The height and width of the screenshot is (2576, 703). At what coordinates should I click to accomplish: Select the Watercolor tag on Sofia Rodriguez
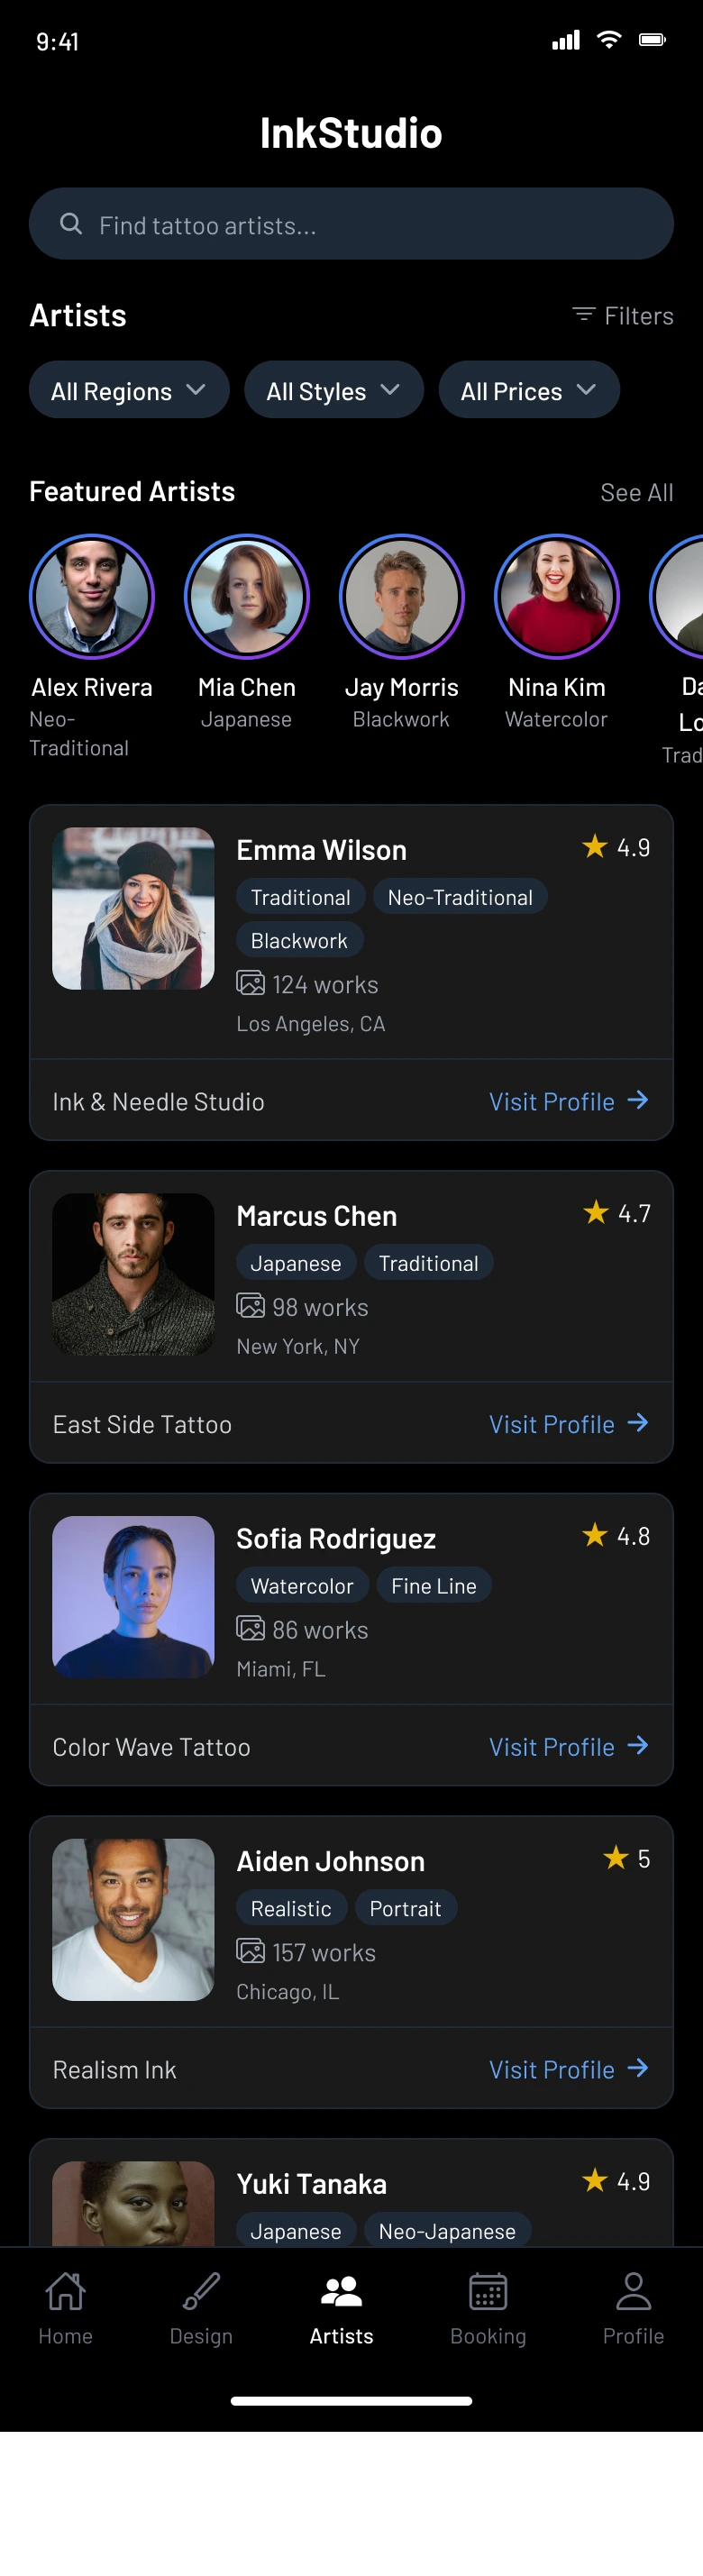pyautogui.click(x=302, y=1586)
